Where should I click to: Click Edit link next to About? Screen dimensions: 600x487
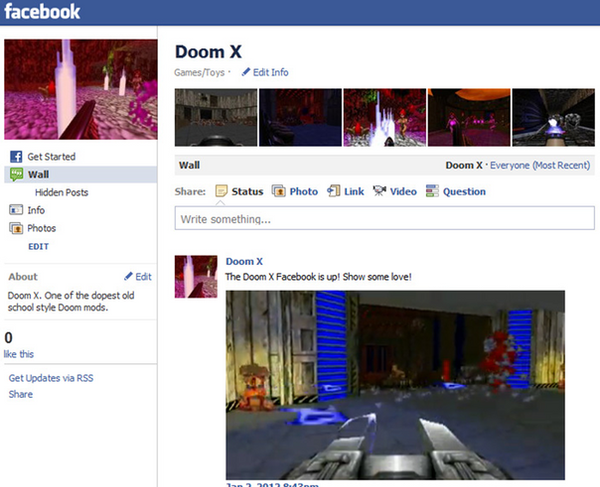143,277
